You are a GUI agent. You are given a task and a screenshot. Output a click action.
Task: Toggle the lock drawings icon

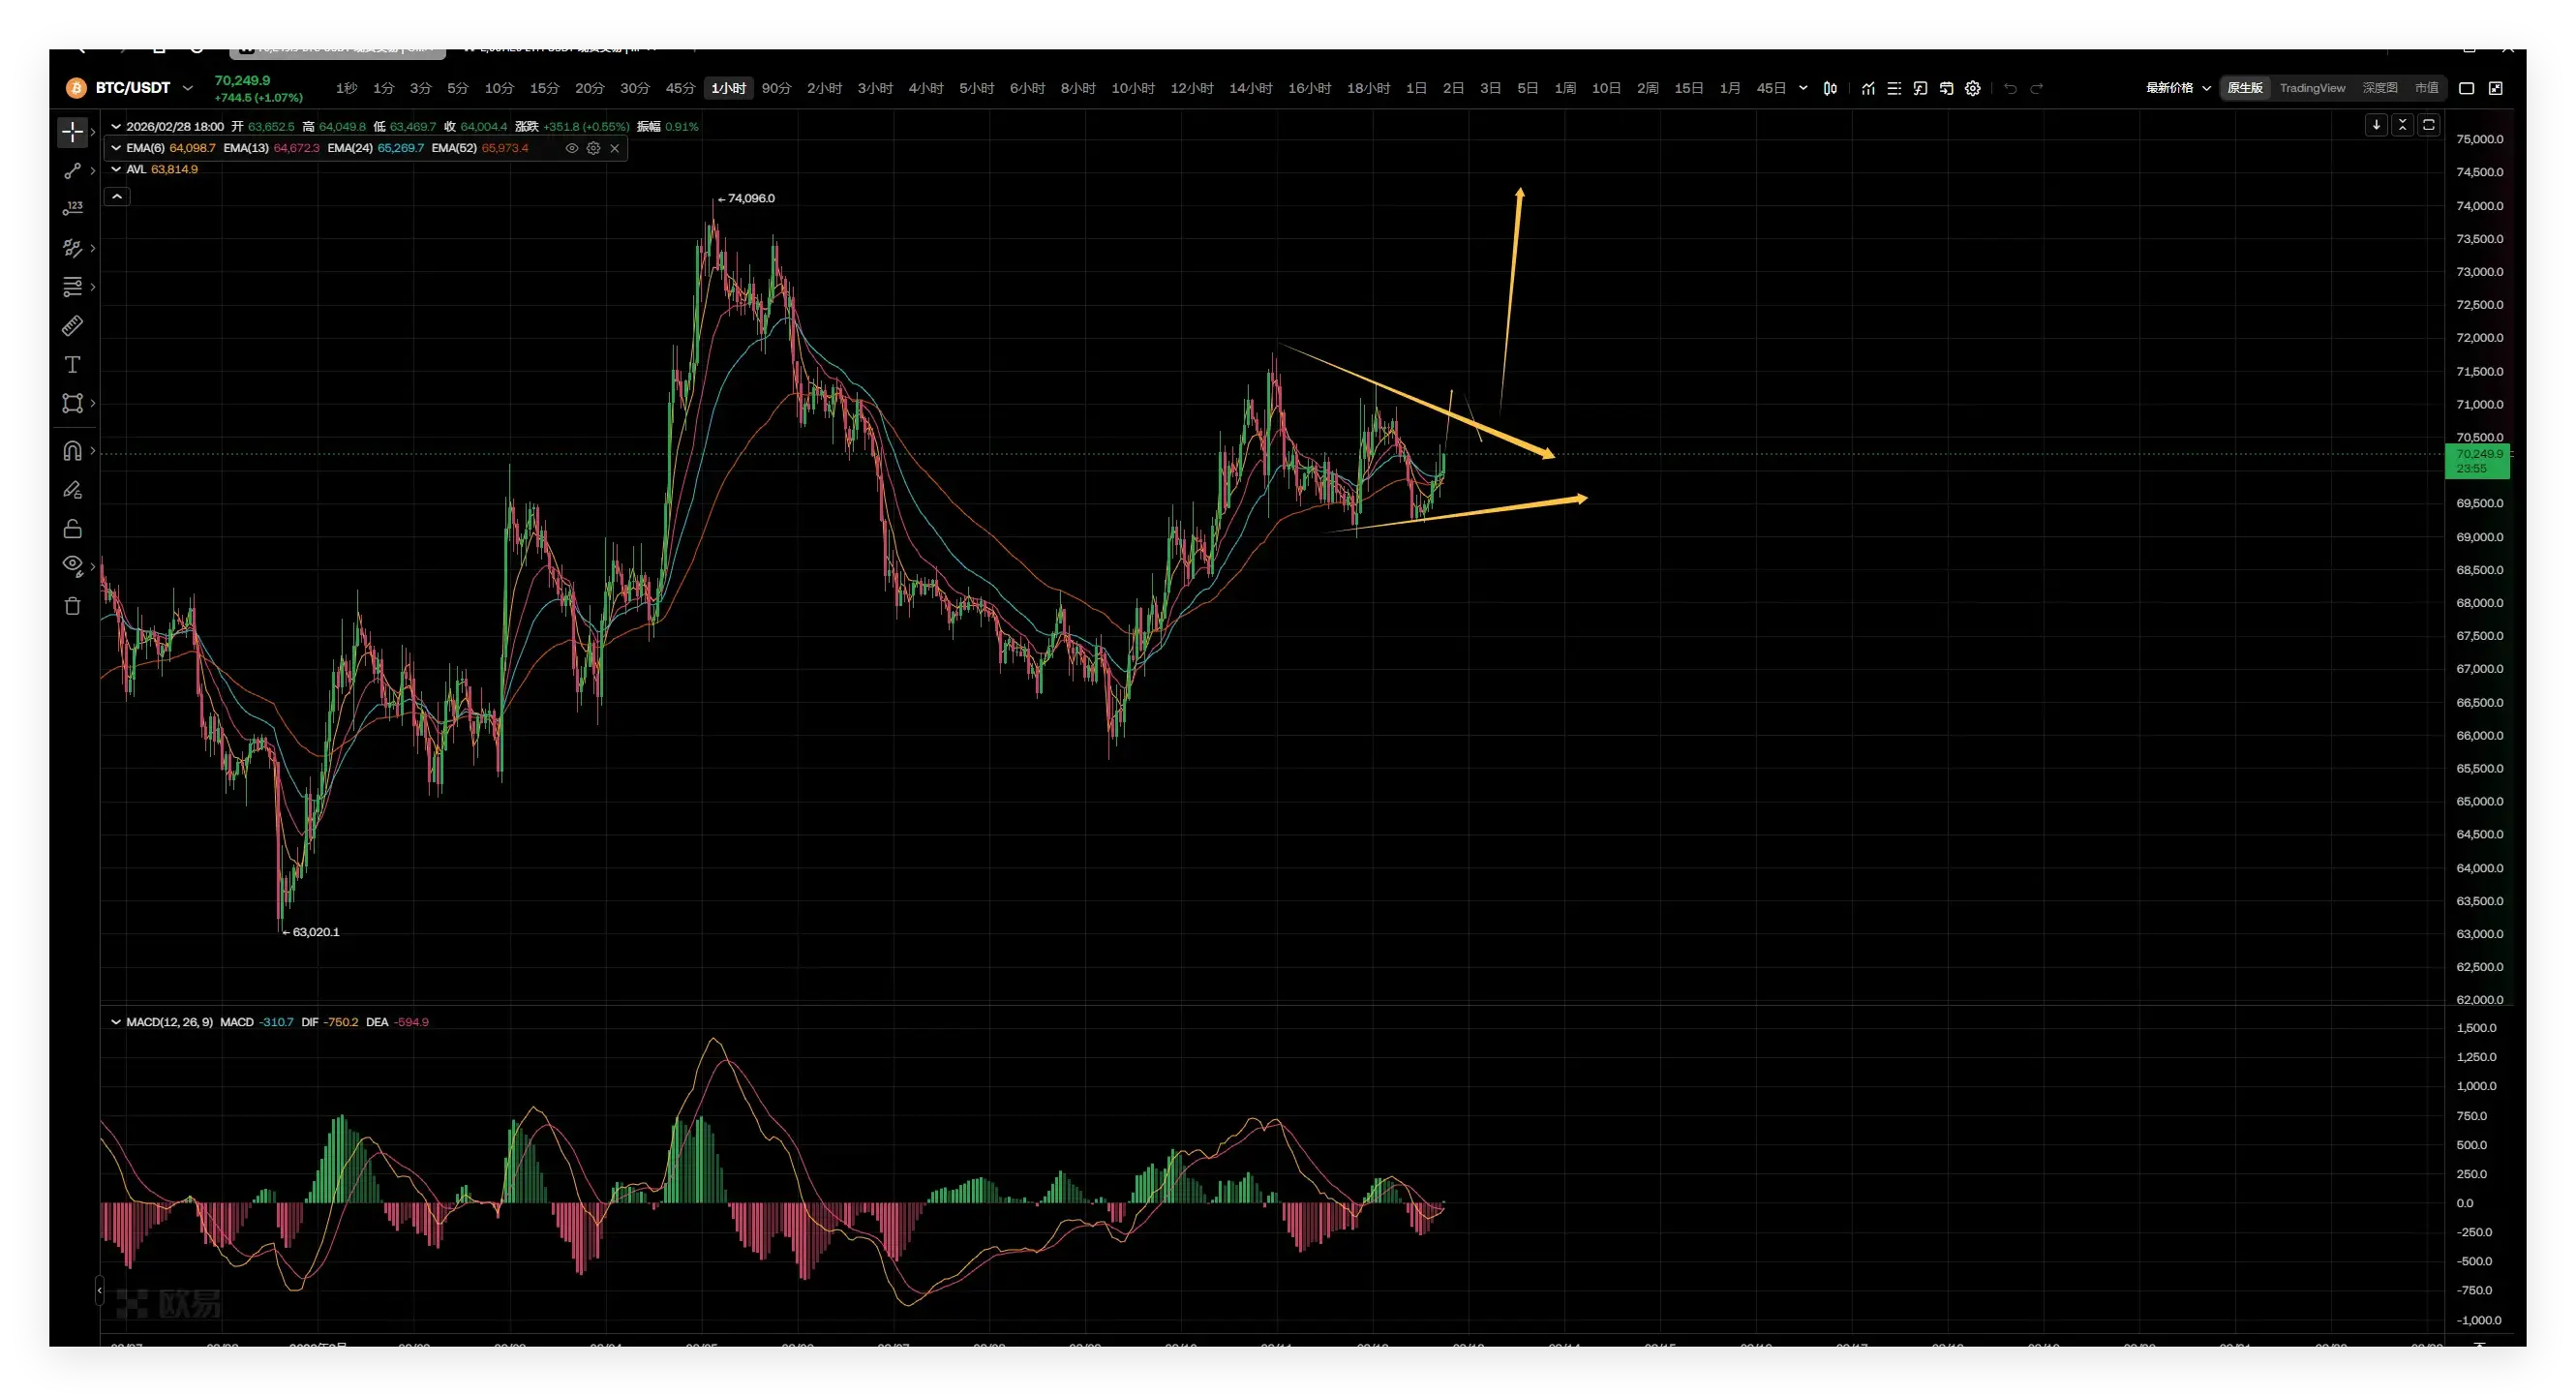point(72,529)
